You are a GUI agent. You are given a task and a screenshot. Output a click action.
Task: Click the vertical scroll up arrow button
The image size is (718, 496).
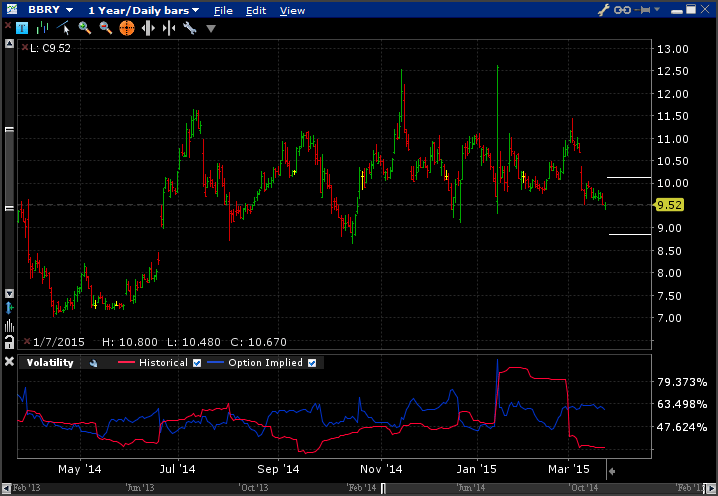point(9,44)
